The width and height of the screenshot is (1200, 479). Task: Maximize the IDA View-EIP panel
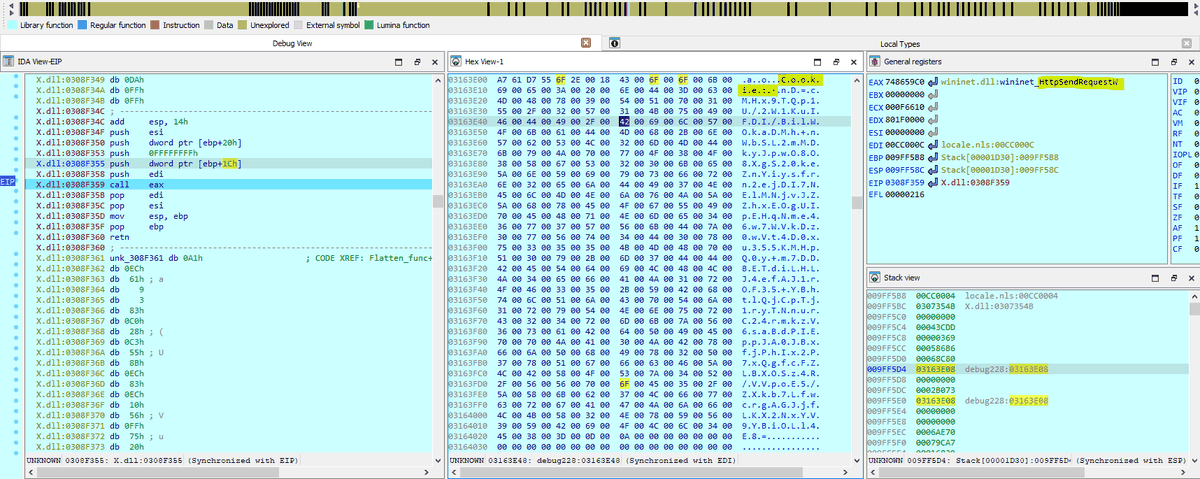click(x=398, y=62)
